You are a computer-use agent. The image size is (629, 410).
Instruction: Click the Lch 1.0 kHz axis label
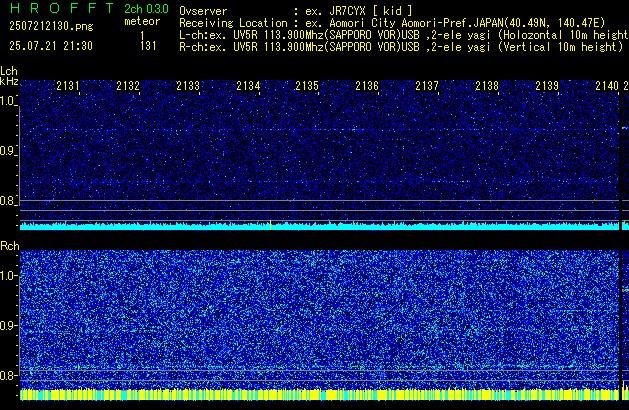pyautogui.click(x=8, y=101)
